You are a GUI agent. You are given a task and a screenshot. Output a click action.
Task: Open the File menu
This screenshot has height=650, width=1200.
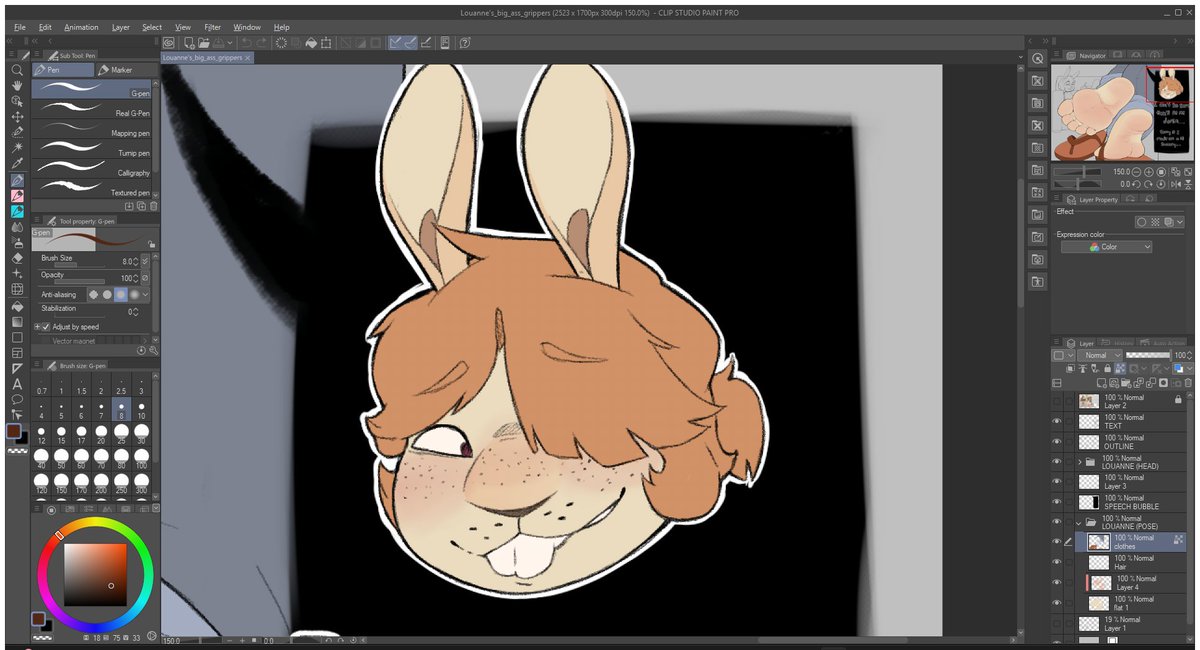pos(19,27)
